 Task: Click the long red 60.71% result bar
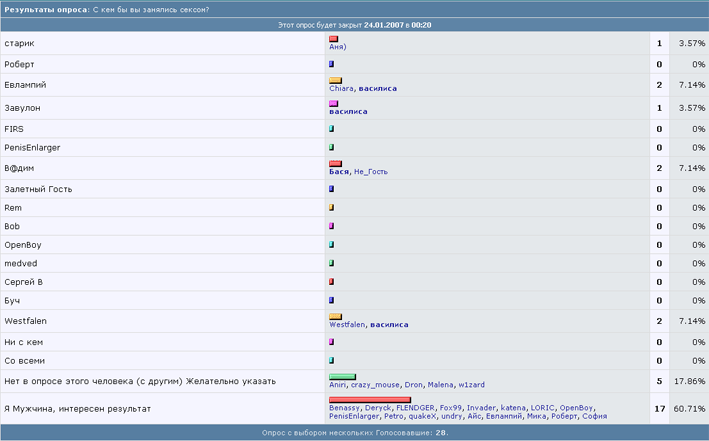tap(369, 400)
